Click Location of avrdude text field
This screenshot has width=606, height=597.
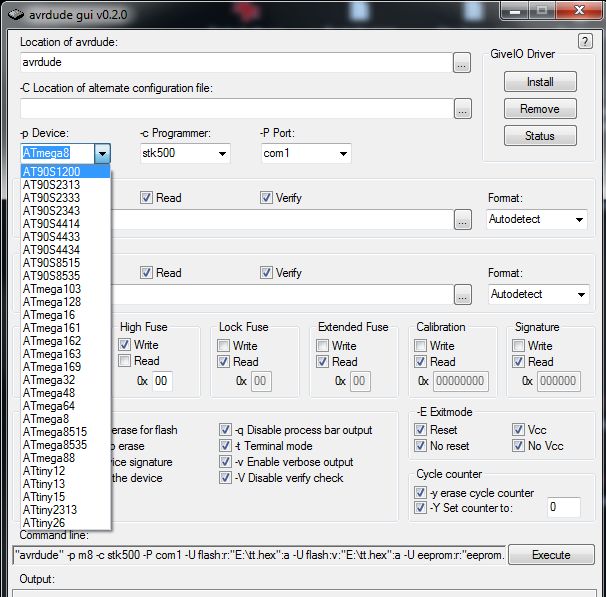(236, 62)
